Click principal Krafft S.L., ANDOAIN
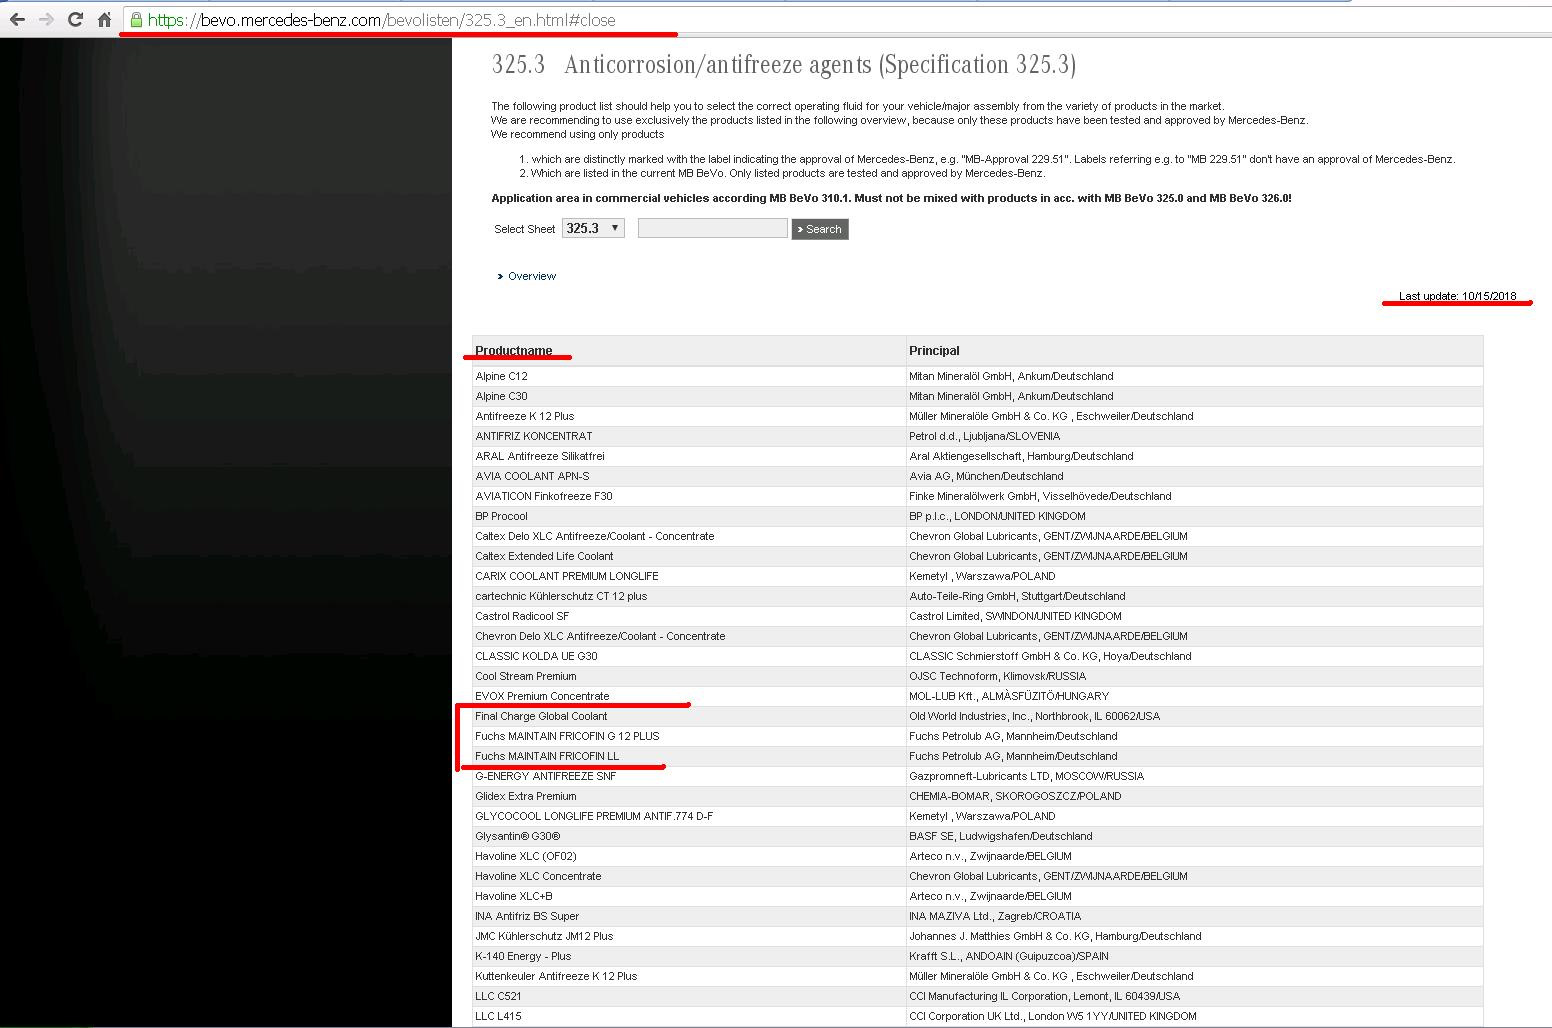The image size is (1552, 1028). 1008,956
